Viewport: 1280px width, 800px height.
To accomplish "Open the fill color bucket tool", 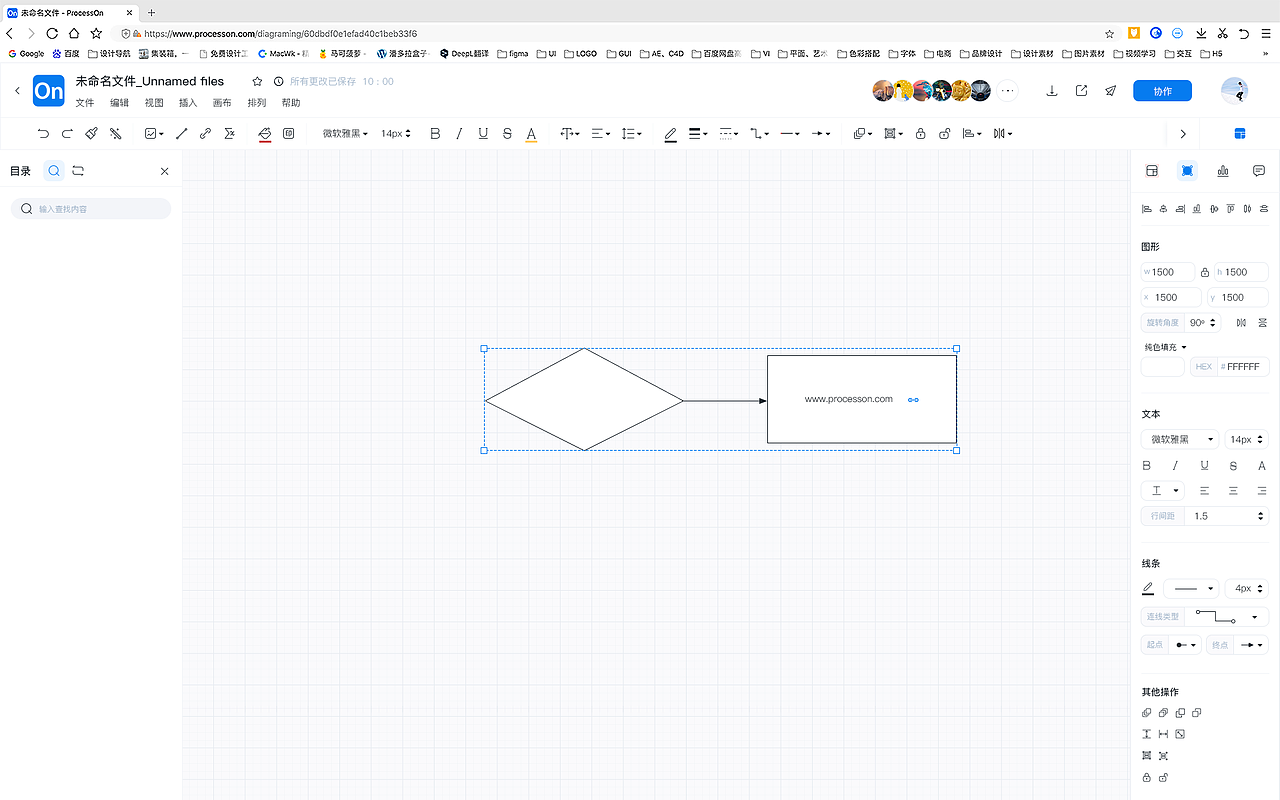I will click(x=265, y=134).
